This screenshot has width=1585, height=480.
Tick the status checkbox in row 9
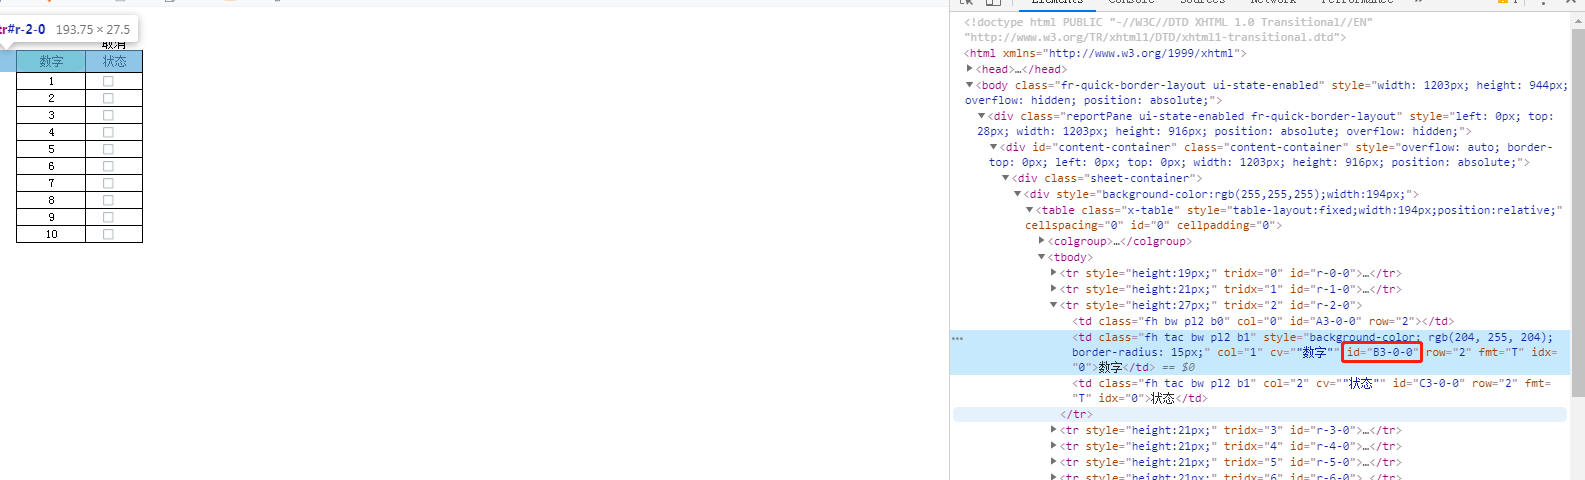point(108,217)
